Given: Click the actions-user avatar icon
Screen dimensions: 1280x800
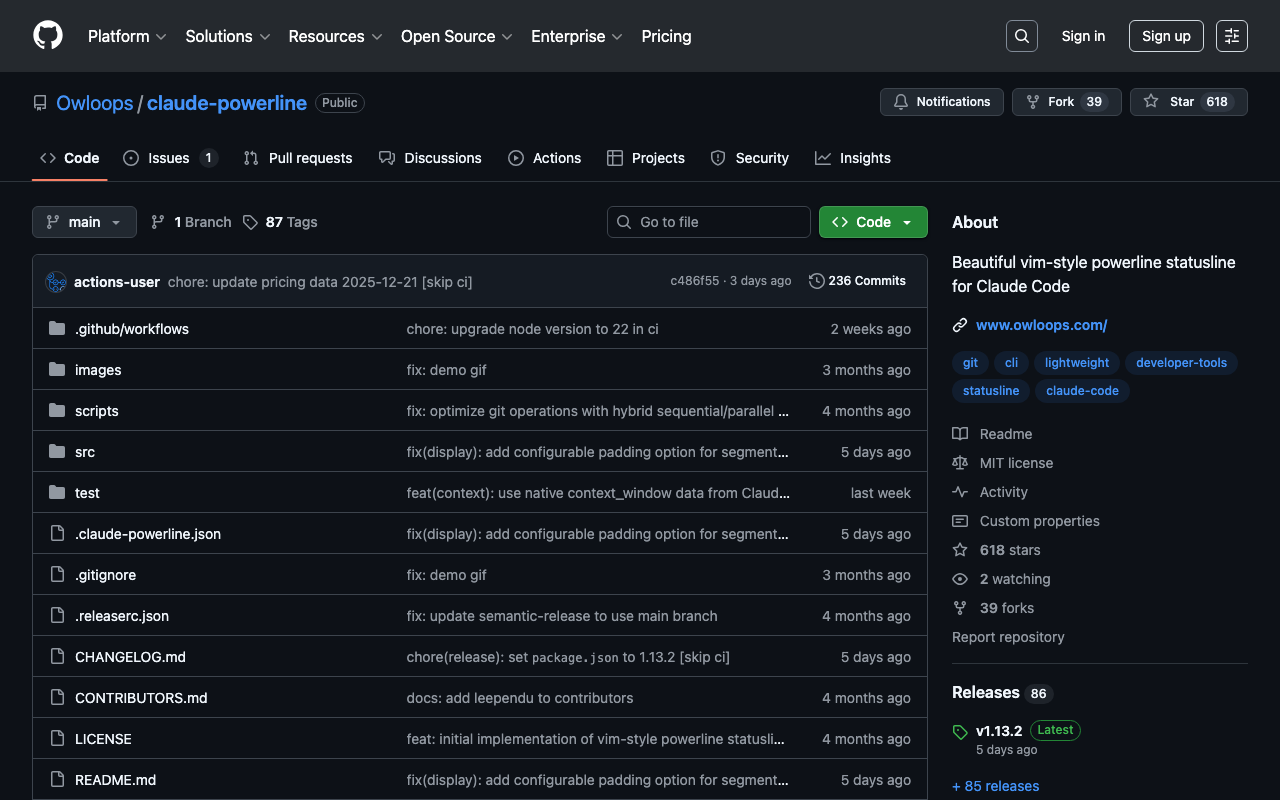Looking at the screenshot, I should click(56, 282).
